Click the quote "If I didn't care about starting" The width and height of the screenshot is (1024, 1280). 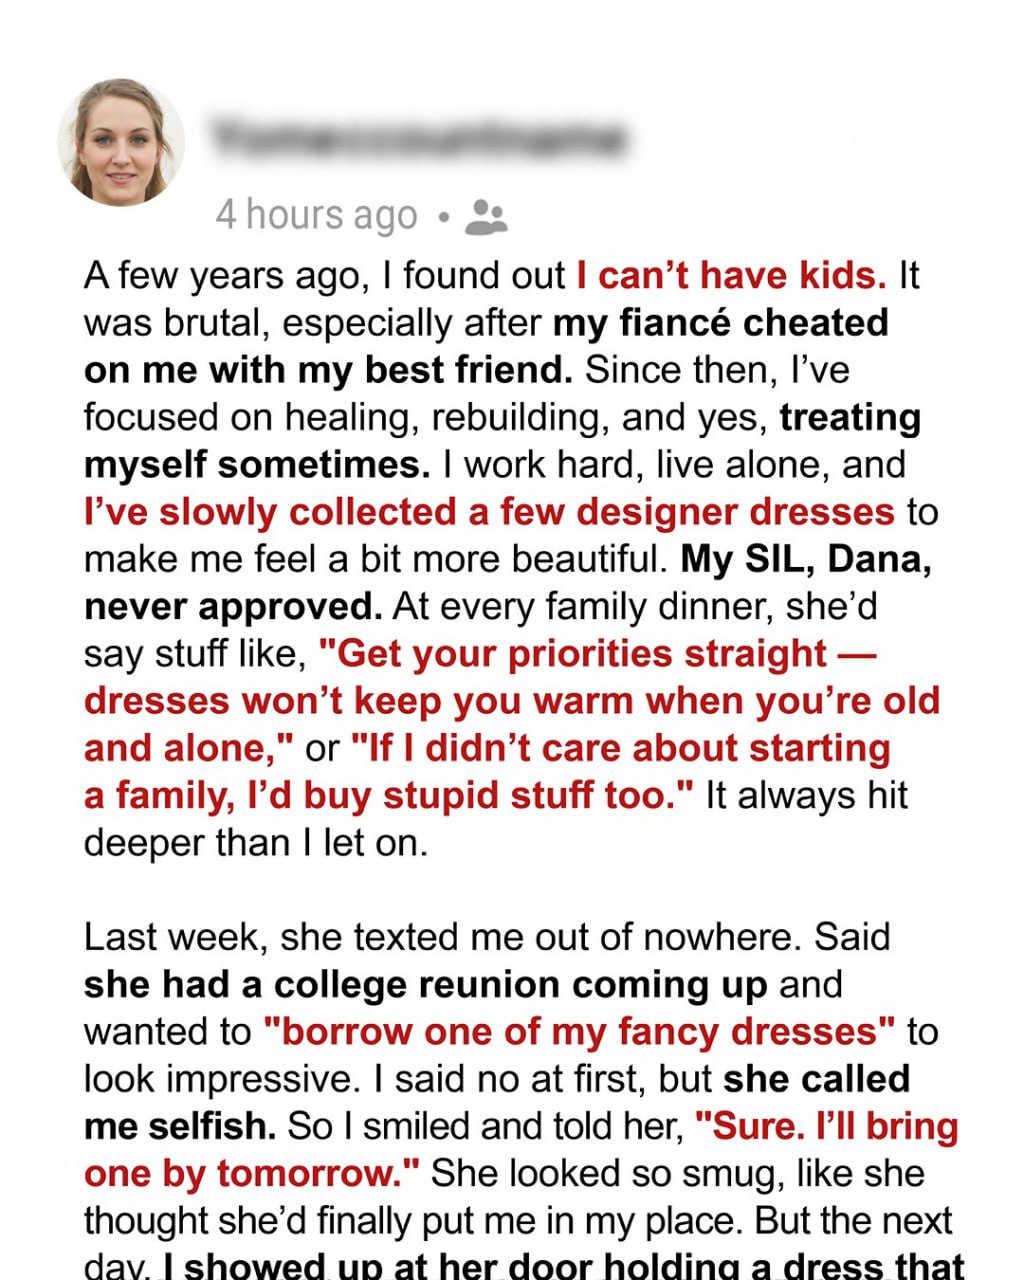click(x=620, y=748)
